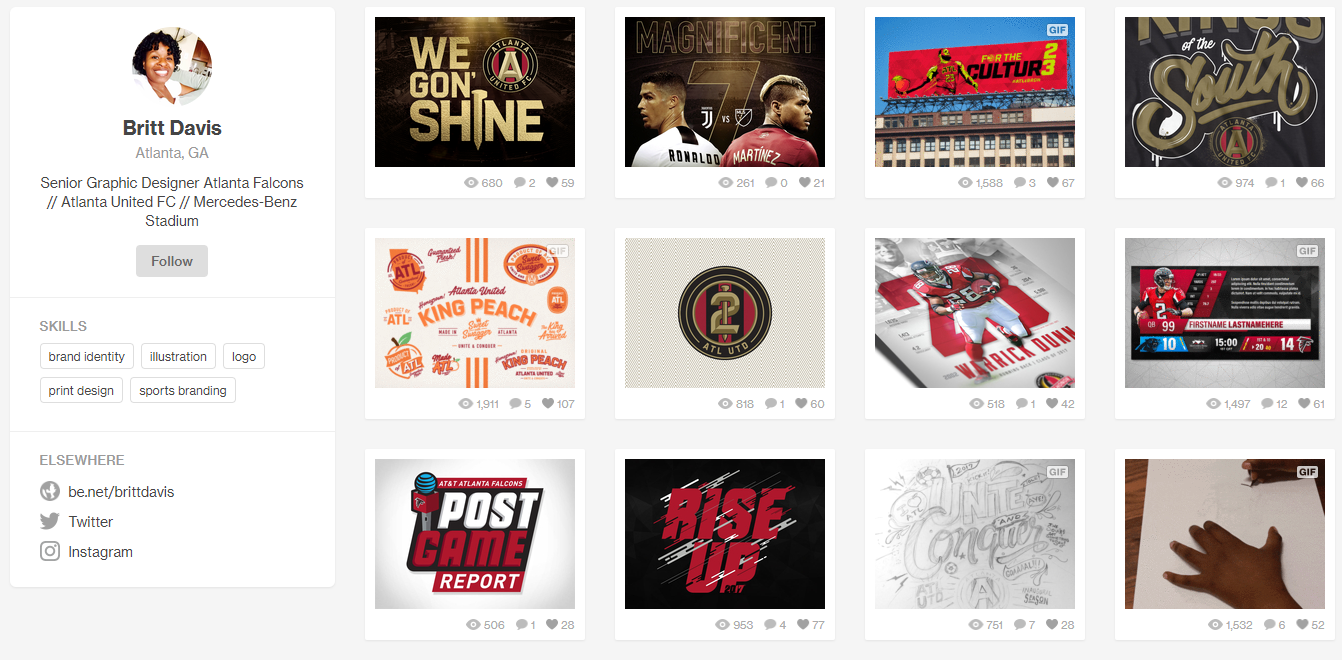Open the Warrick Dunn poster thumbnail
This screenshot has height=660, width=1342.
pyautogui.click(x=975, y=313)
